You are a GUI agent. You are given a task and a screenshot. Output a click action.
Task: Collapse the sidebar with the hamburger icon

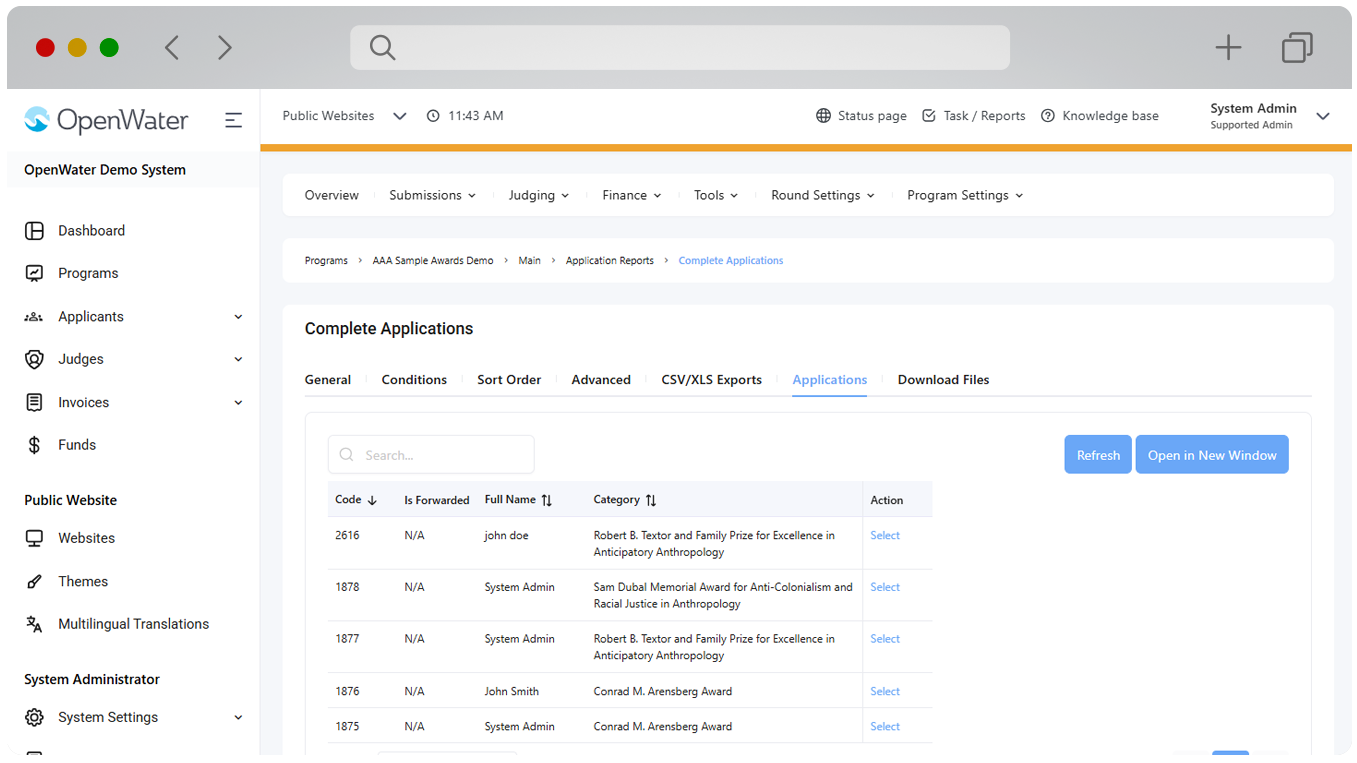pos(233,120)
